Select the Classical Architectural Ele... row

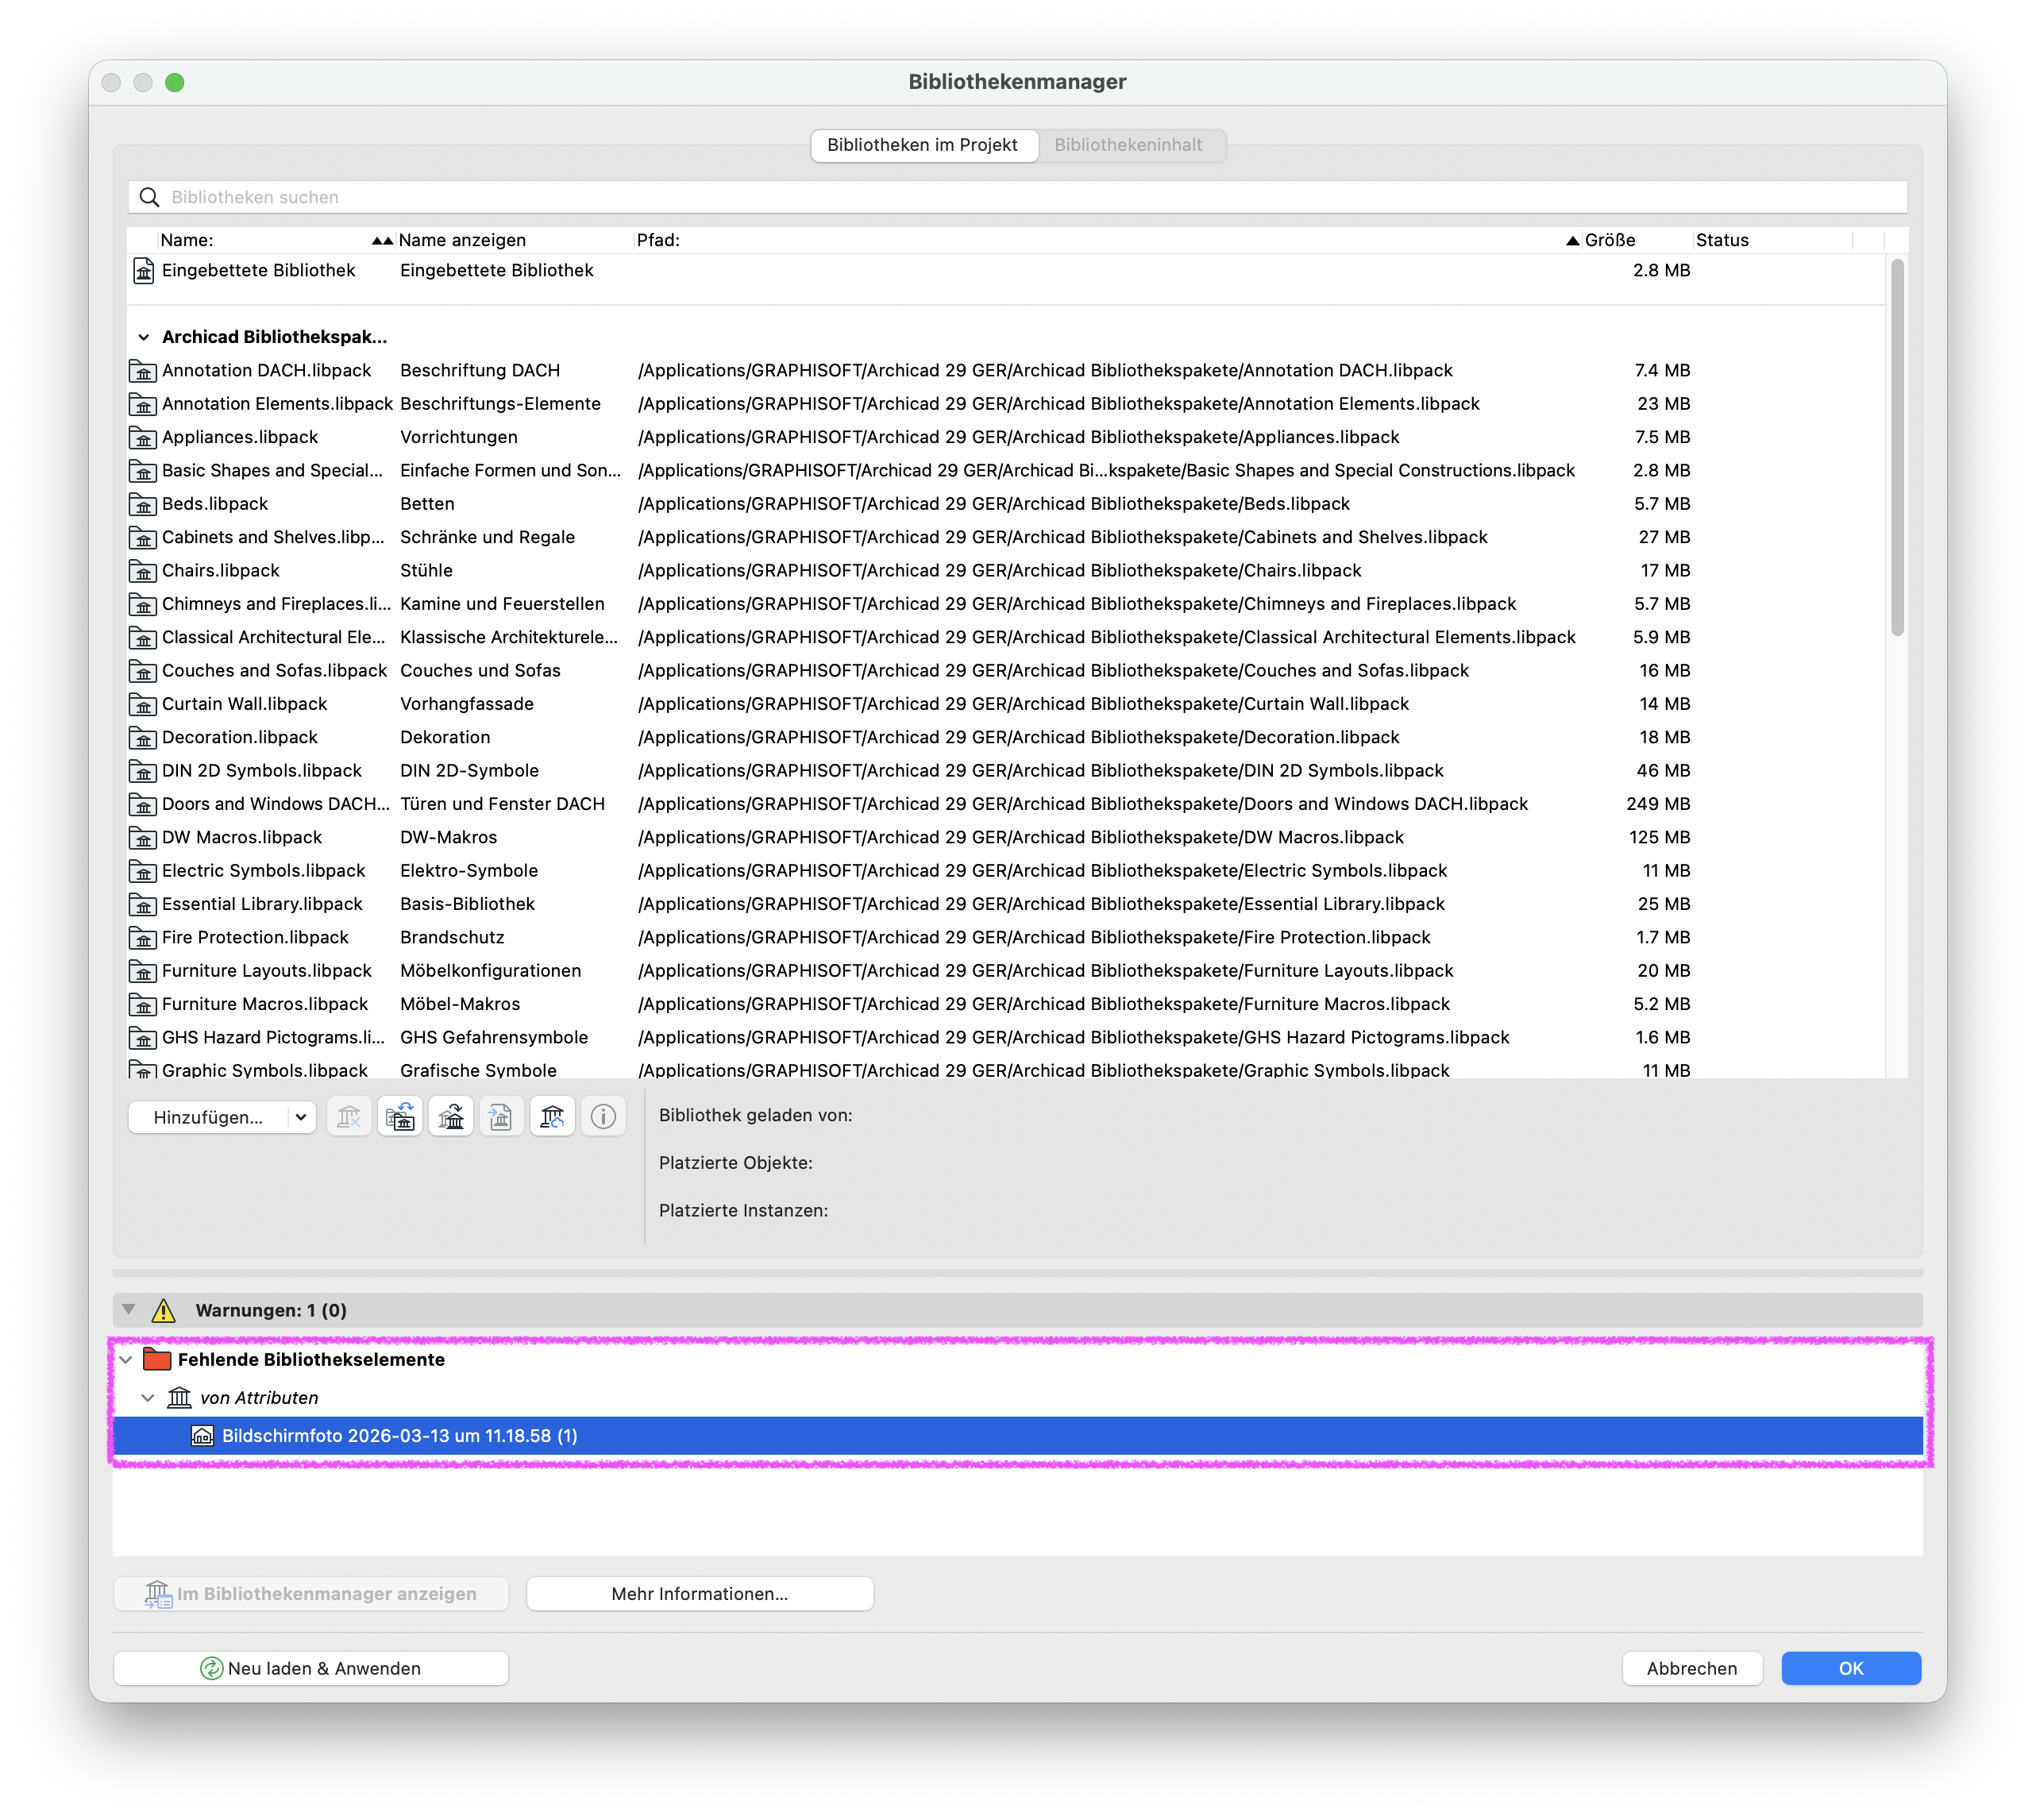pyautogui.click(x=1007, y=638)
